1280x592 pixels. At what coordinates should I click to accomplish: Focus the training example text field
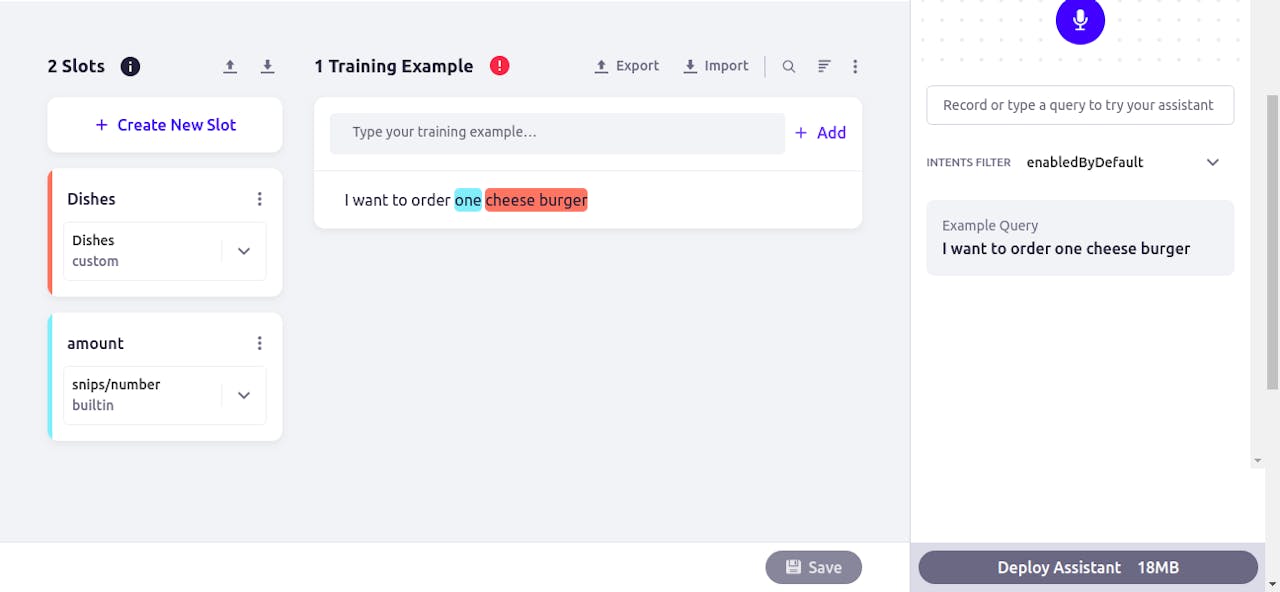[557, 133]
